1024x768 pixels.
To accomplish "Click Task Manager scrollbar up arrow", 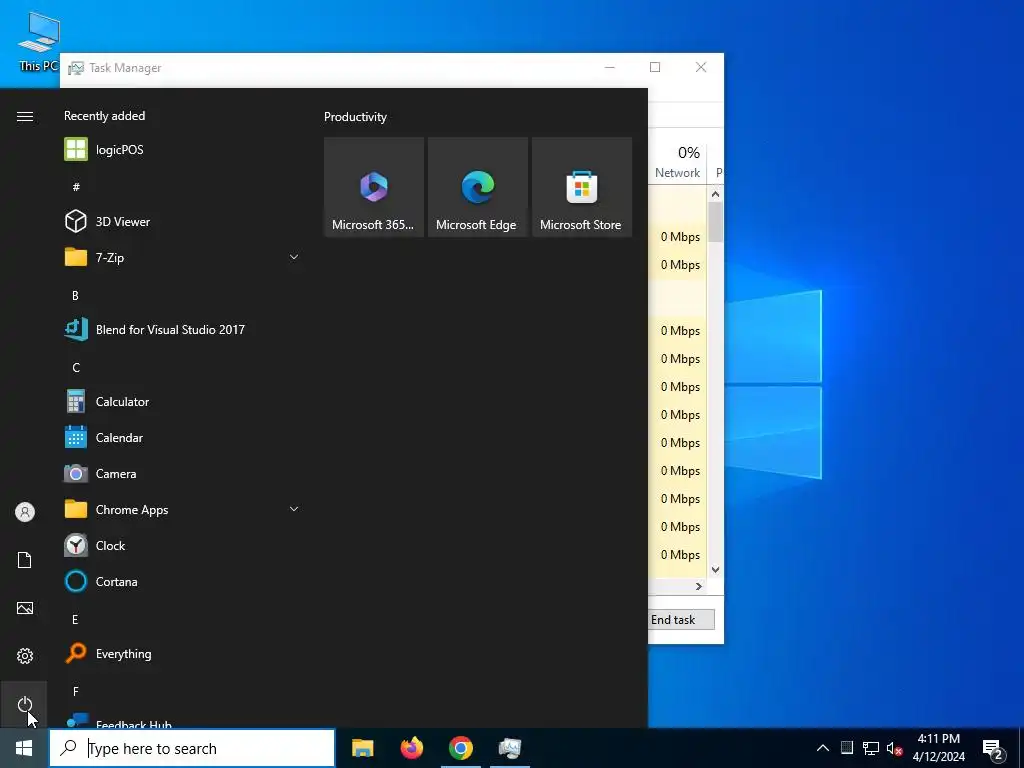I will (716, 194).
